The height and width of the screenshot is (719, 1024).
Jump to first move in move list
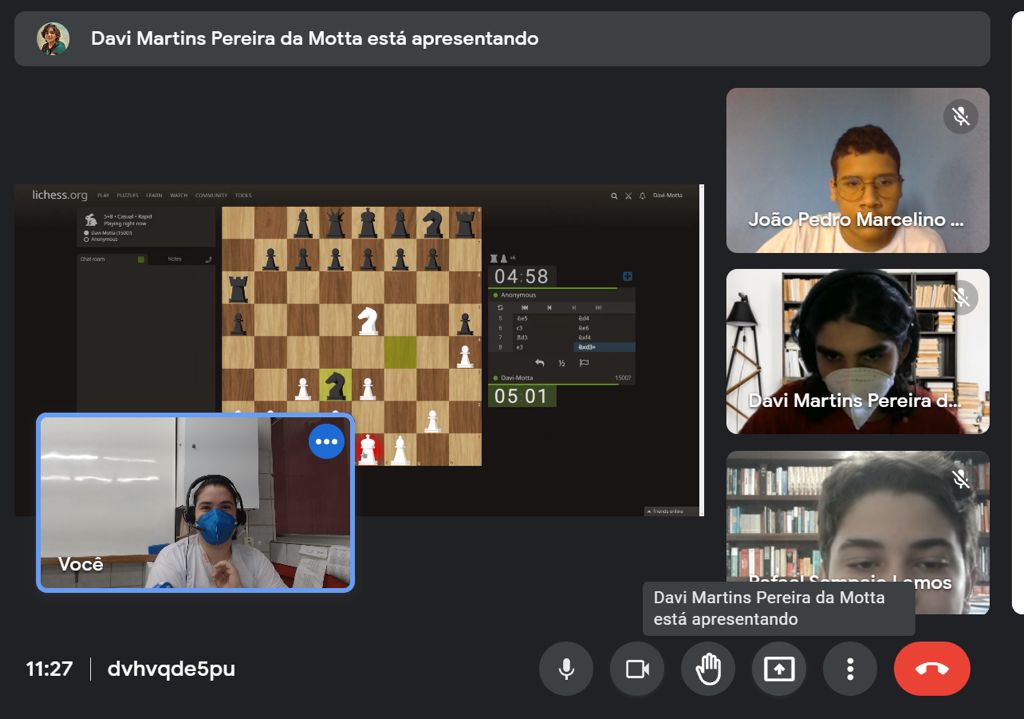524,308
